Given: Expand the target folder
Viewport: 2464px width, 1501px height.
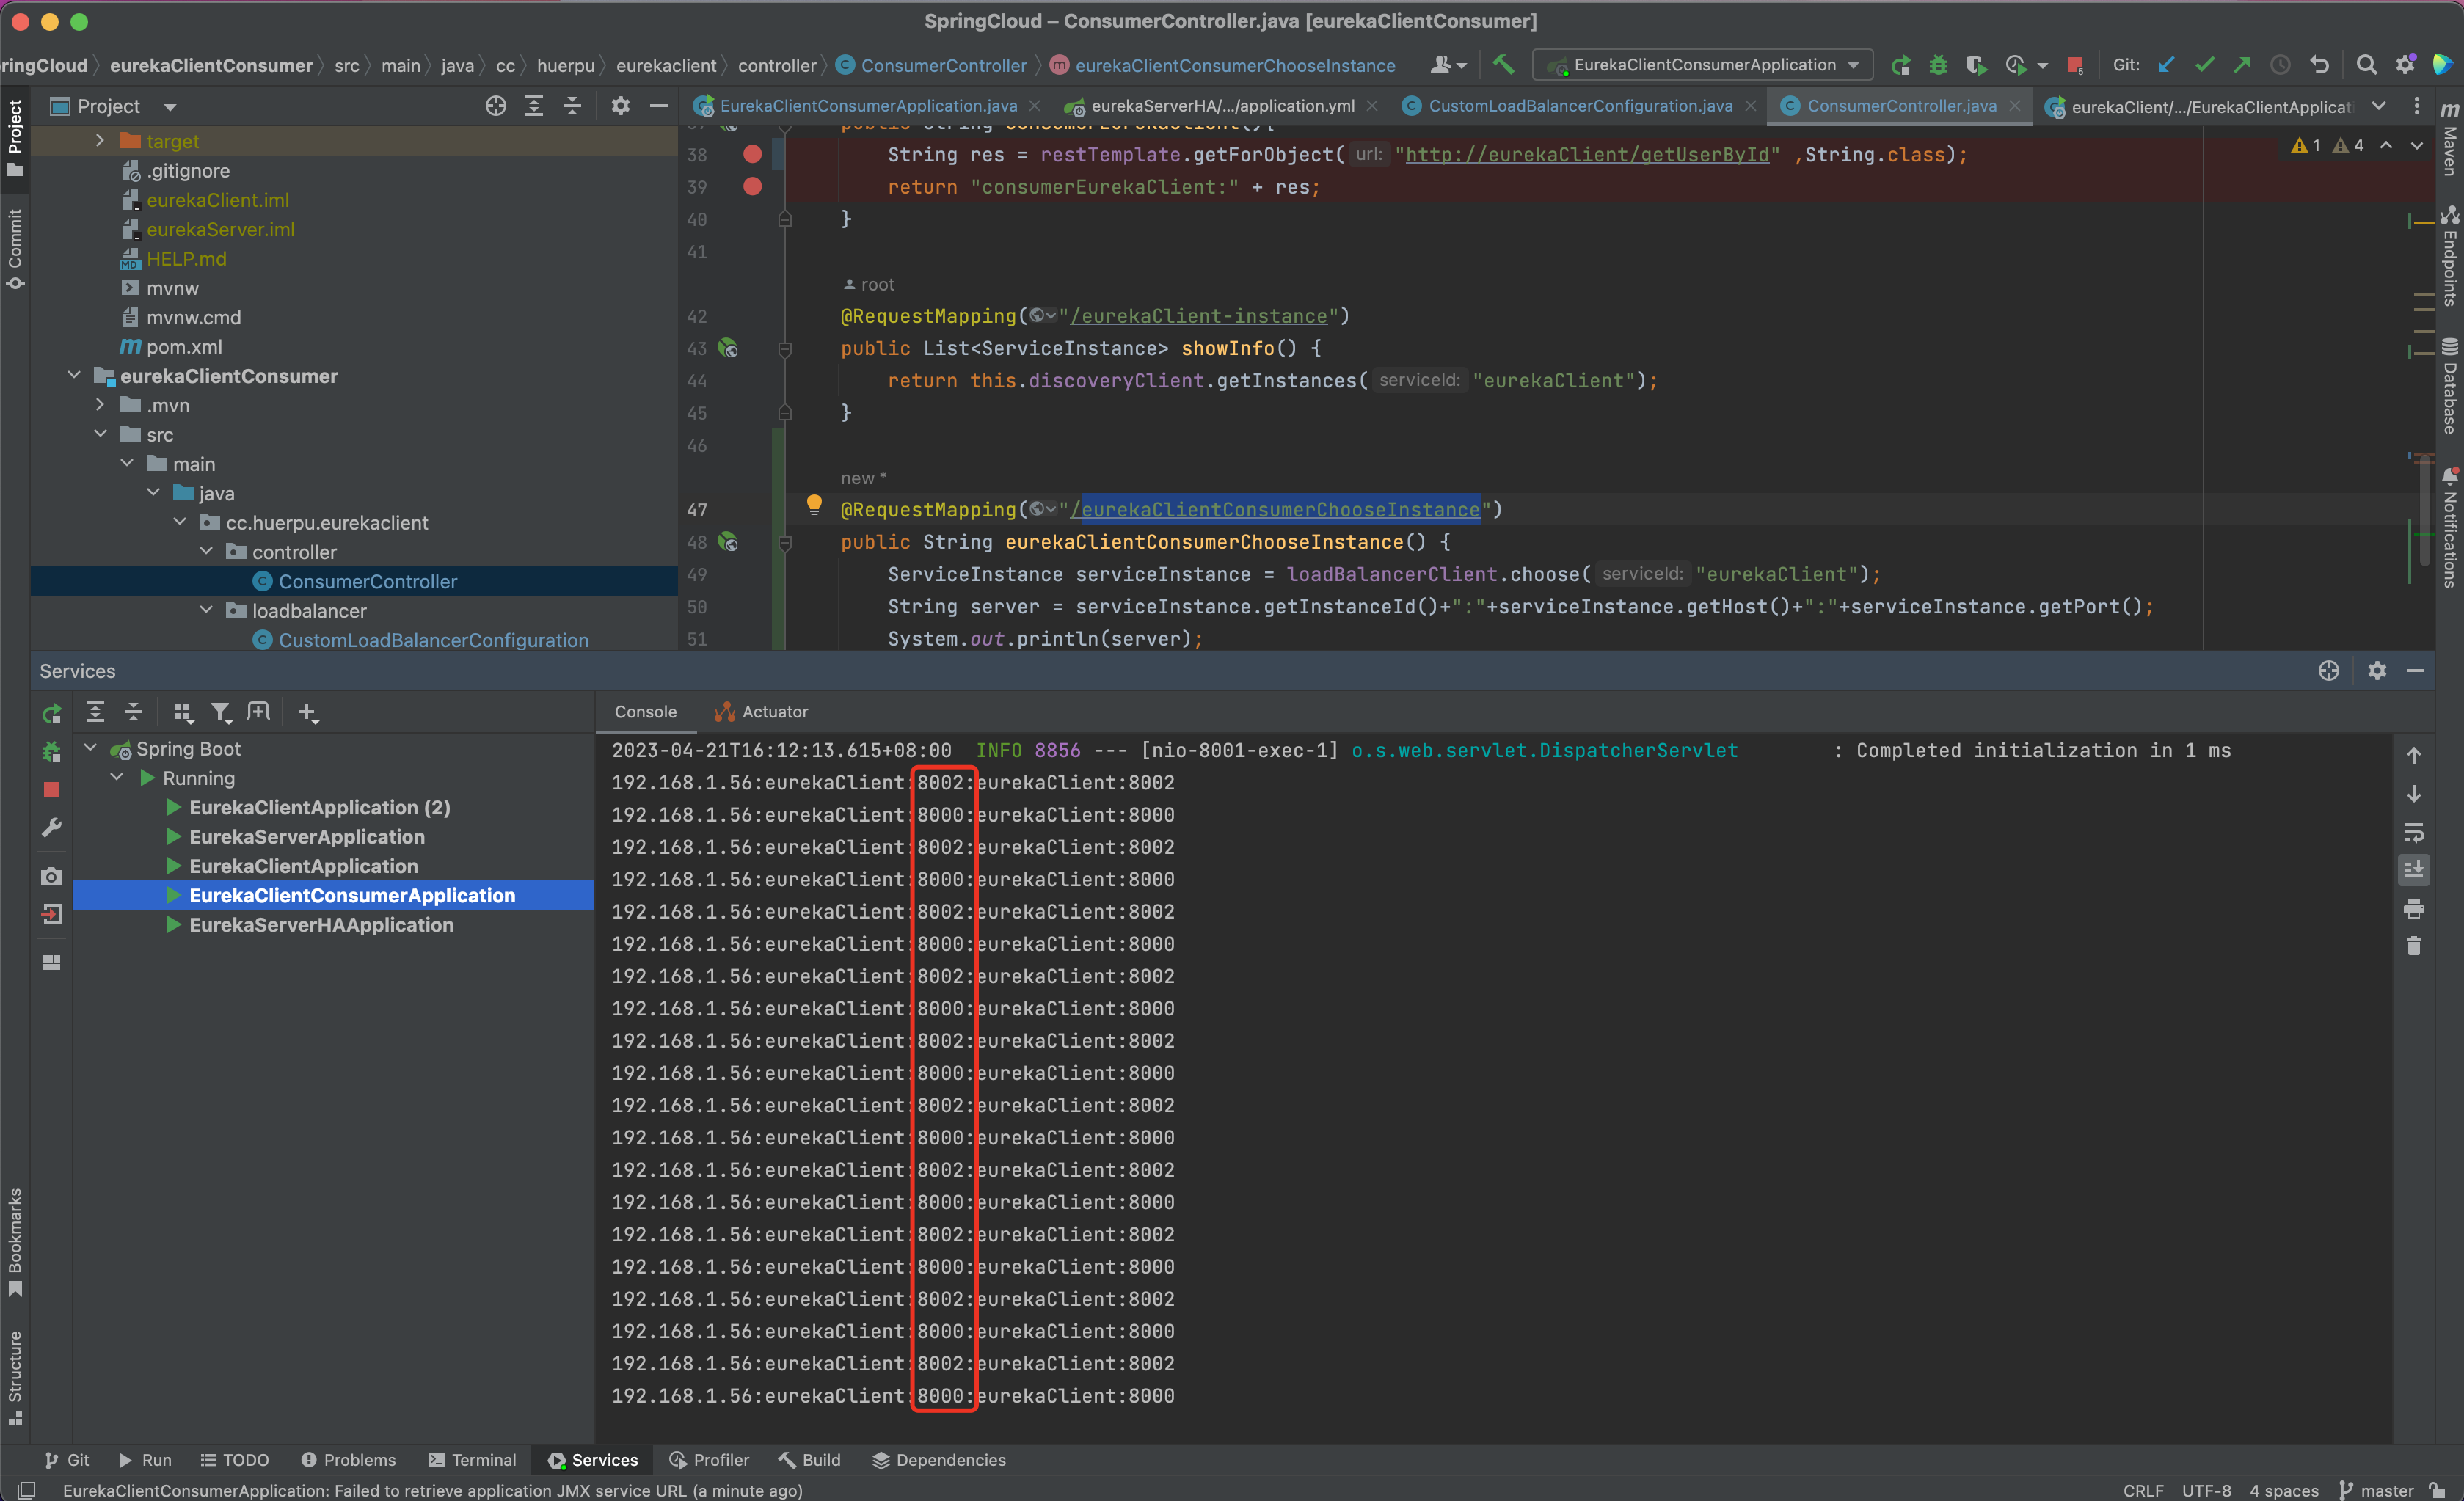Looking at the screenshot, I should click(100, 141).
